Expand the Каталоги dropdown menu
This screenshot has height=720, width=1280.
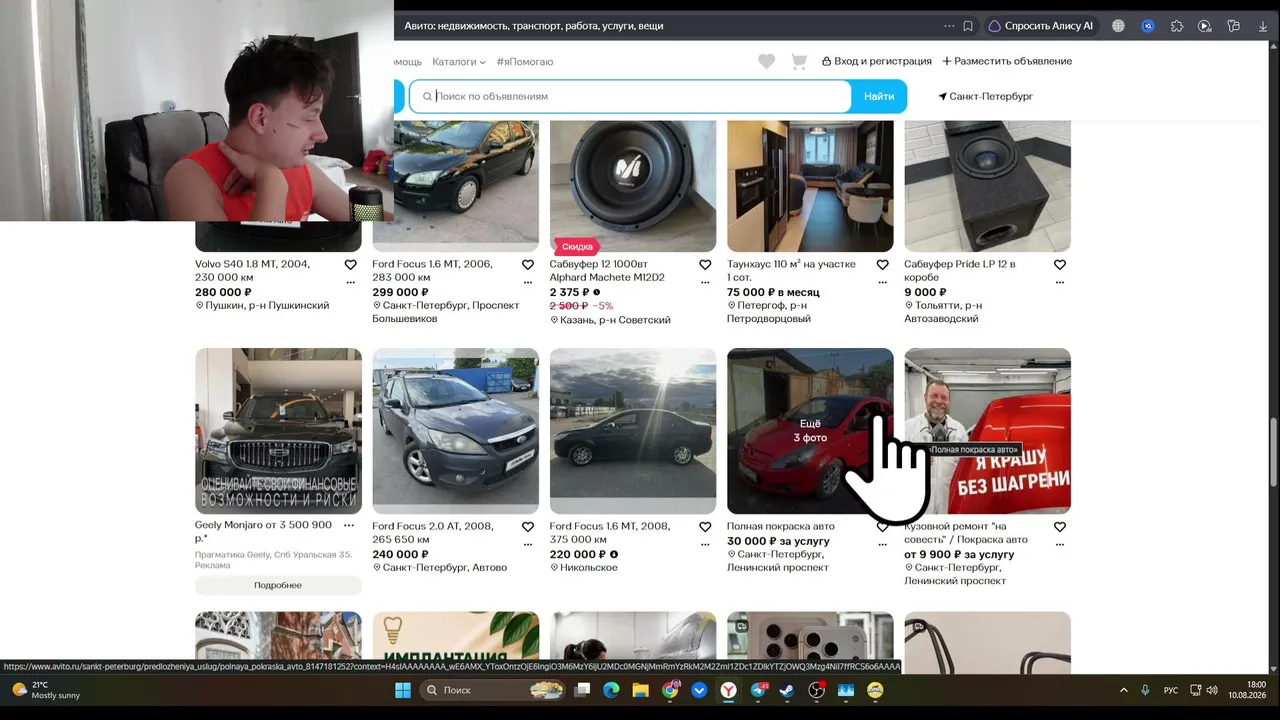[x=458, y=62]
